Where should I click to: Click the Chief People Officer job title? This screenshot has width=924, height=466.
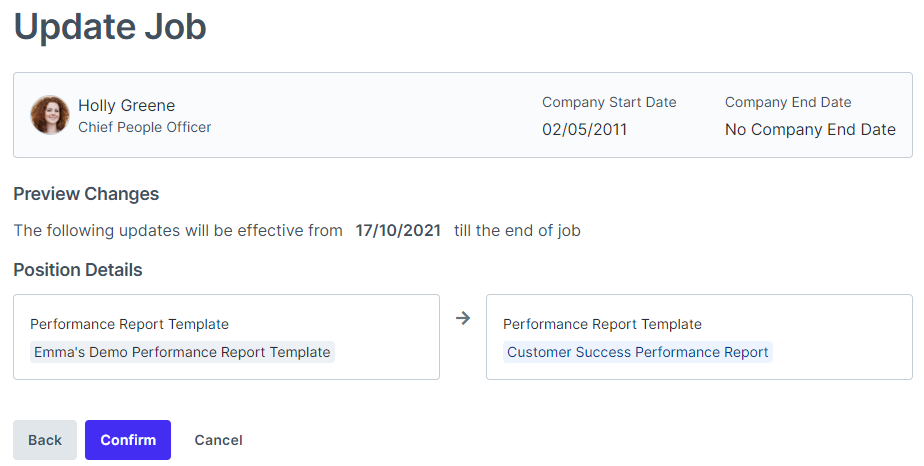pos(144,127)
